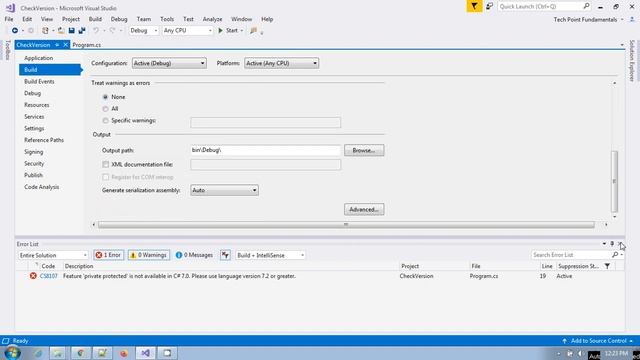The width and height of the screenshot is (640, 360).
Task: Open the Project menu
Action: [x=71, y=19]
